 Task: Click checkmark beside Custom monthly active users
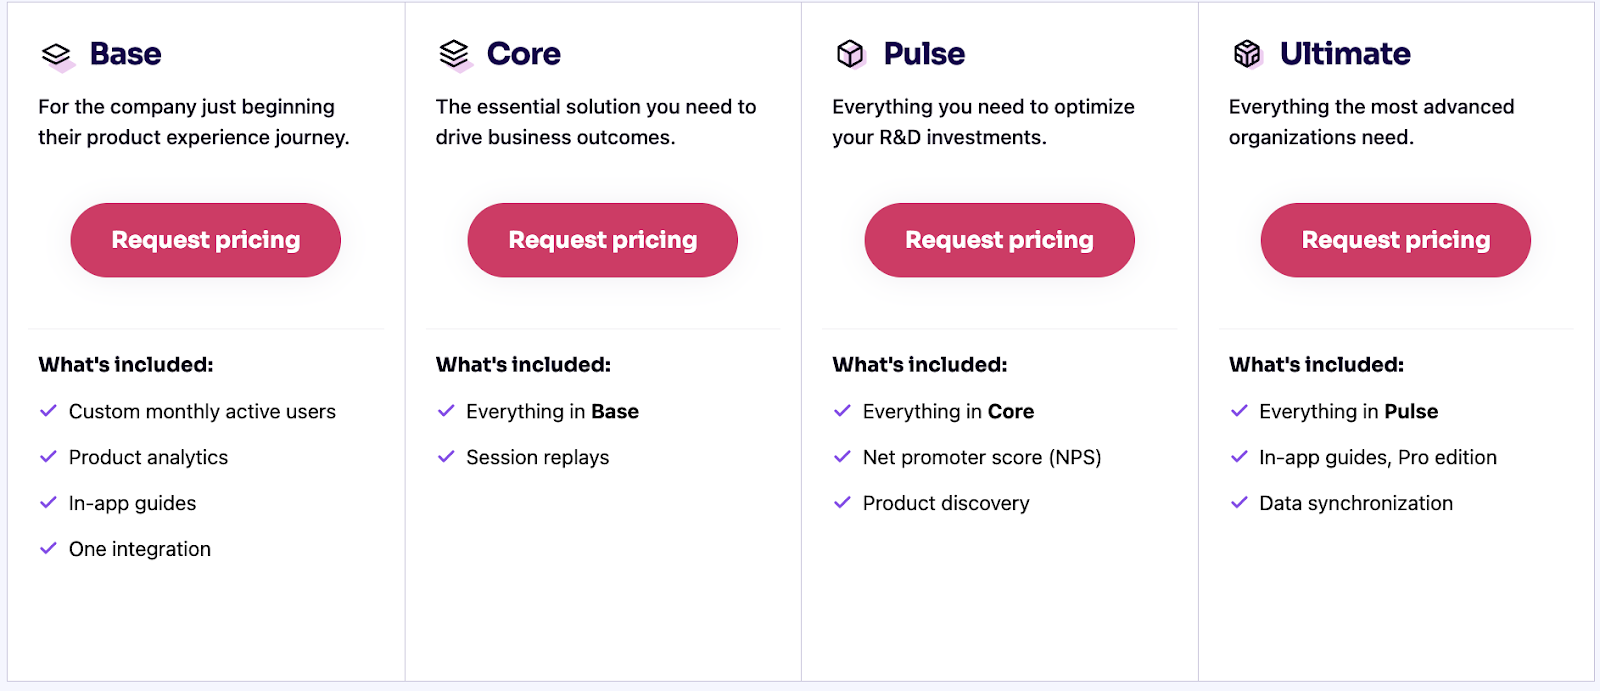[x=48, y=411]
